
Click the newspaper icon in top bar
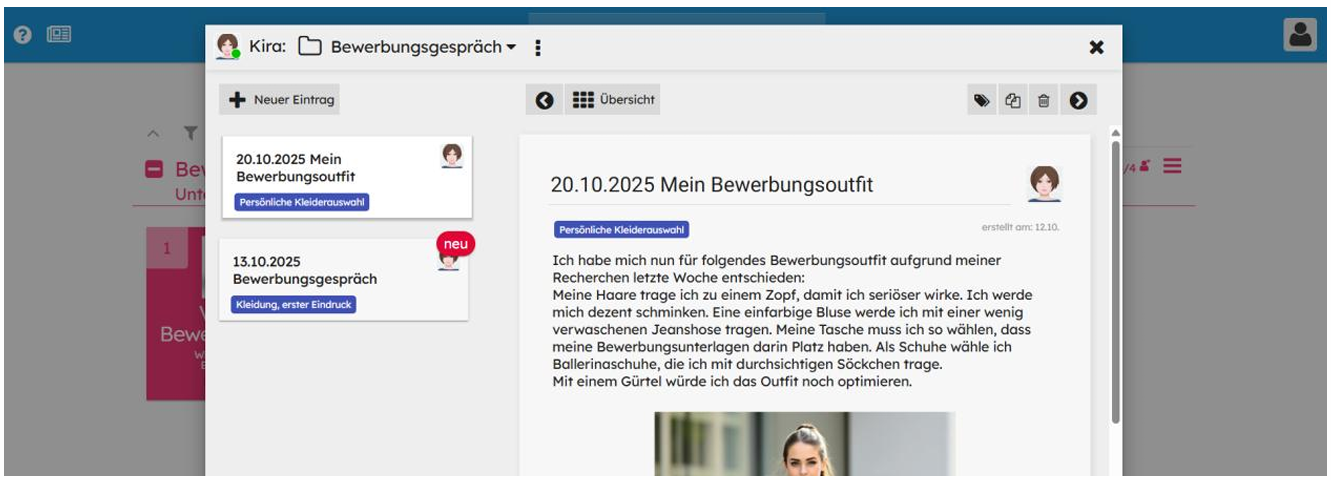(56, 34)
